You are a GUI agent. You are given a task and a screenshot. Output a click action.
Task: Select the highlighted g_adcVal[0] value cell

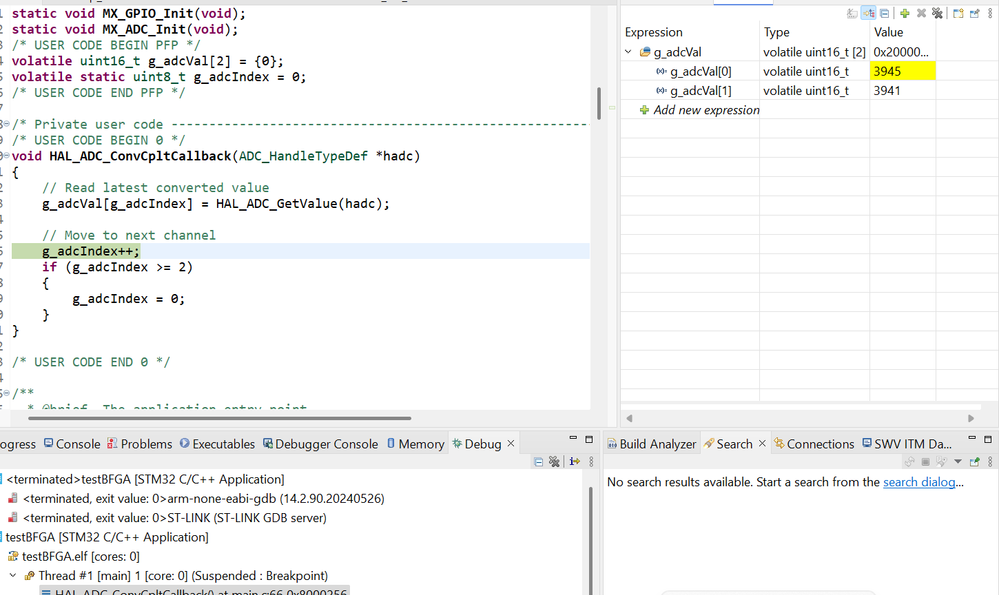click(x=902, y=71)
